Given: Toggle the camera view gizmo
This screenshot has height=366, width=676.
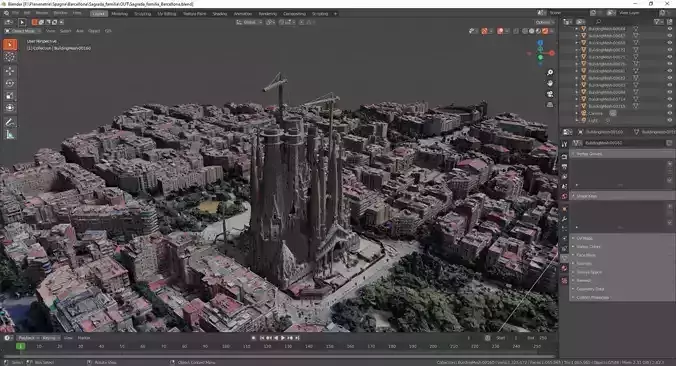Looking at the screenshot, I should coord(550,94).
